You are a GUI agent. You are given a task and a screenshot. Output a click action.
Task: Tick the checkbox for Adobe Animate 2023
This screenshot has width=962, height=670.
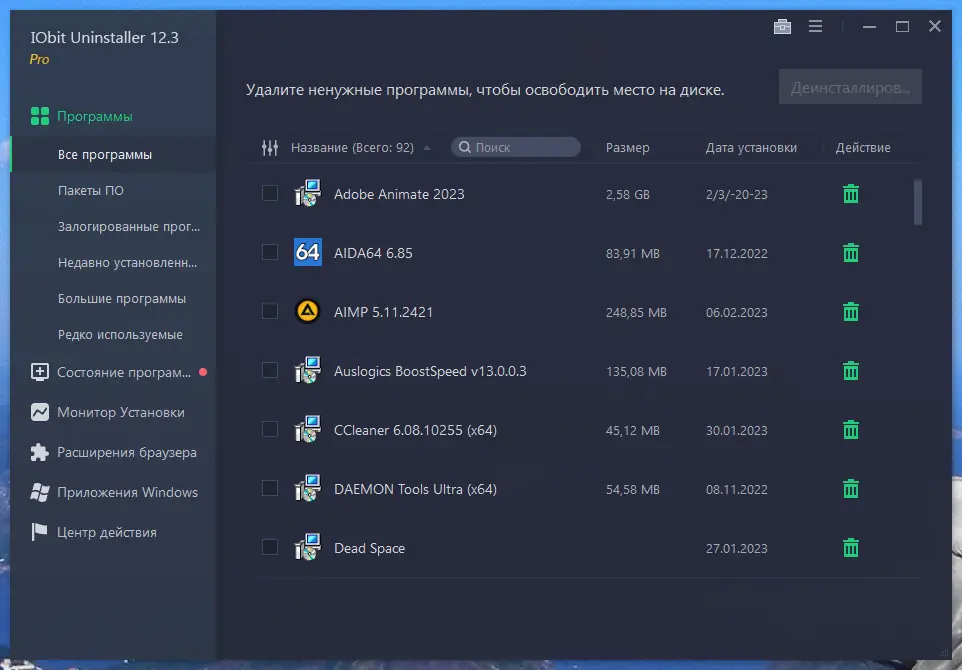pyautogui.click(x=270, y=193)
